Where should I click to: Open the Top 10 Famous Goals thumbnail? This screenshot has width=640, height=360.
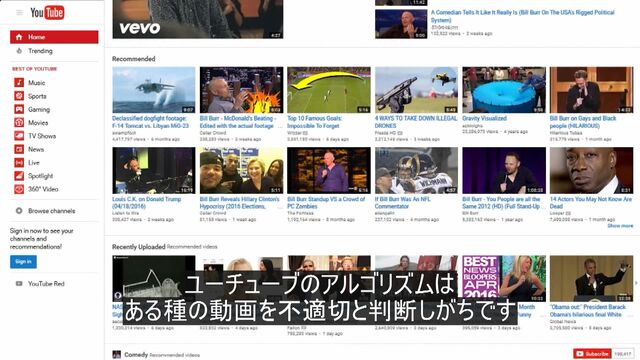(329, 90)
